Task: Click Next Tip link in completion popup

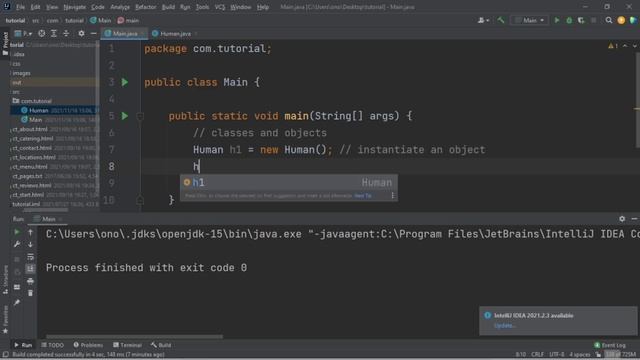Action: click(363, 196)
